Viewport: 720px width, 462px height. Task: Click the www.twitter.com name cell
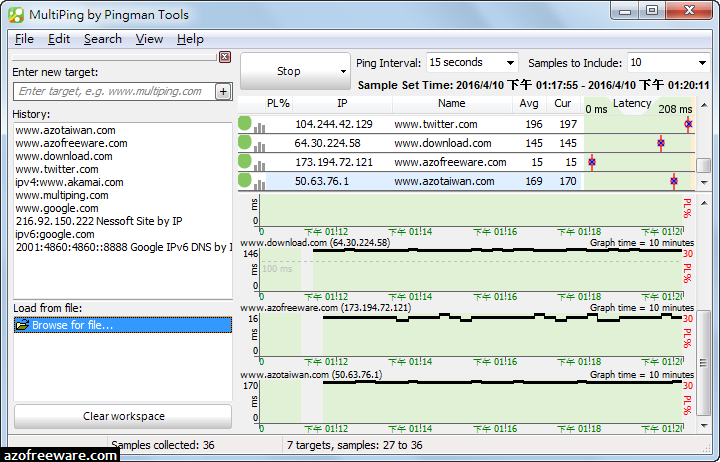click(x=436, y=124)
